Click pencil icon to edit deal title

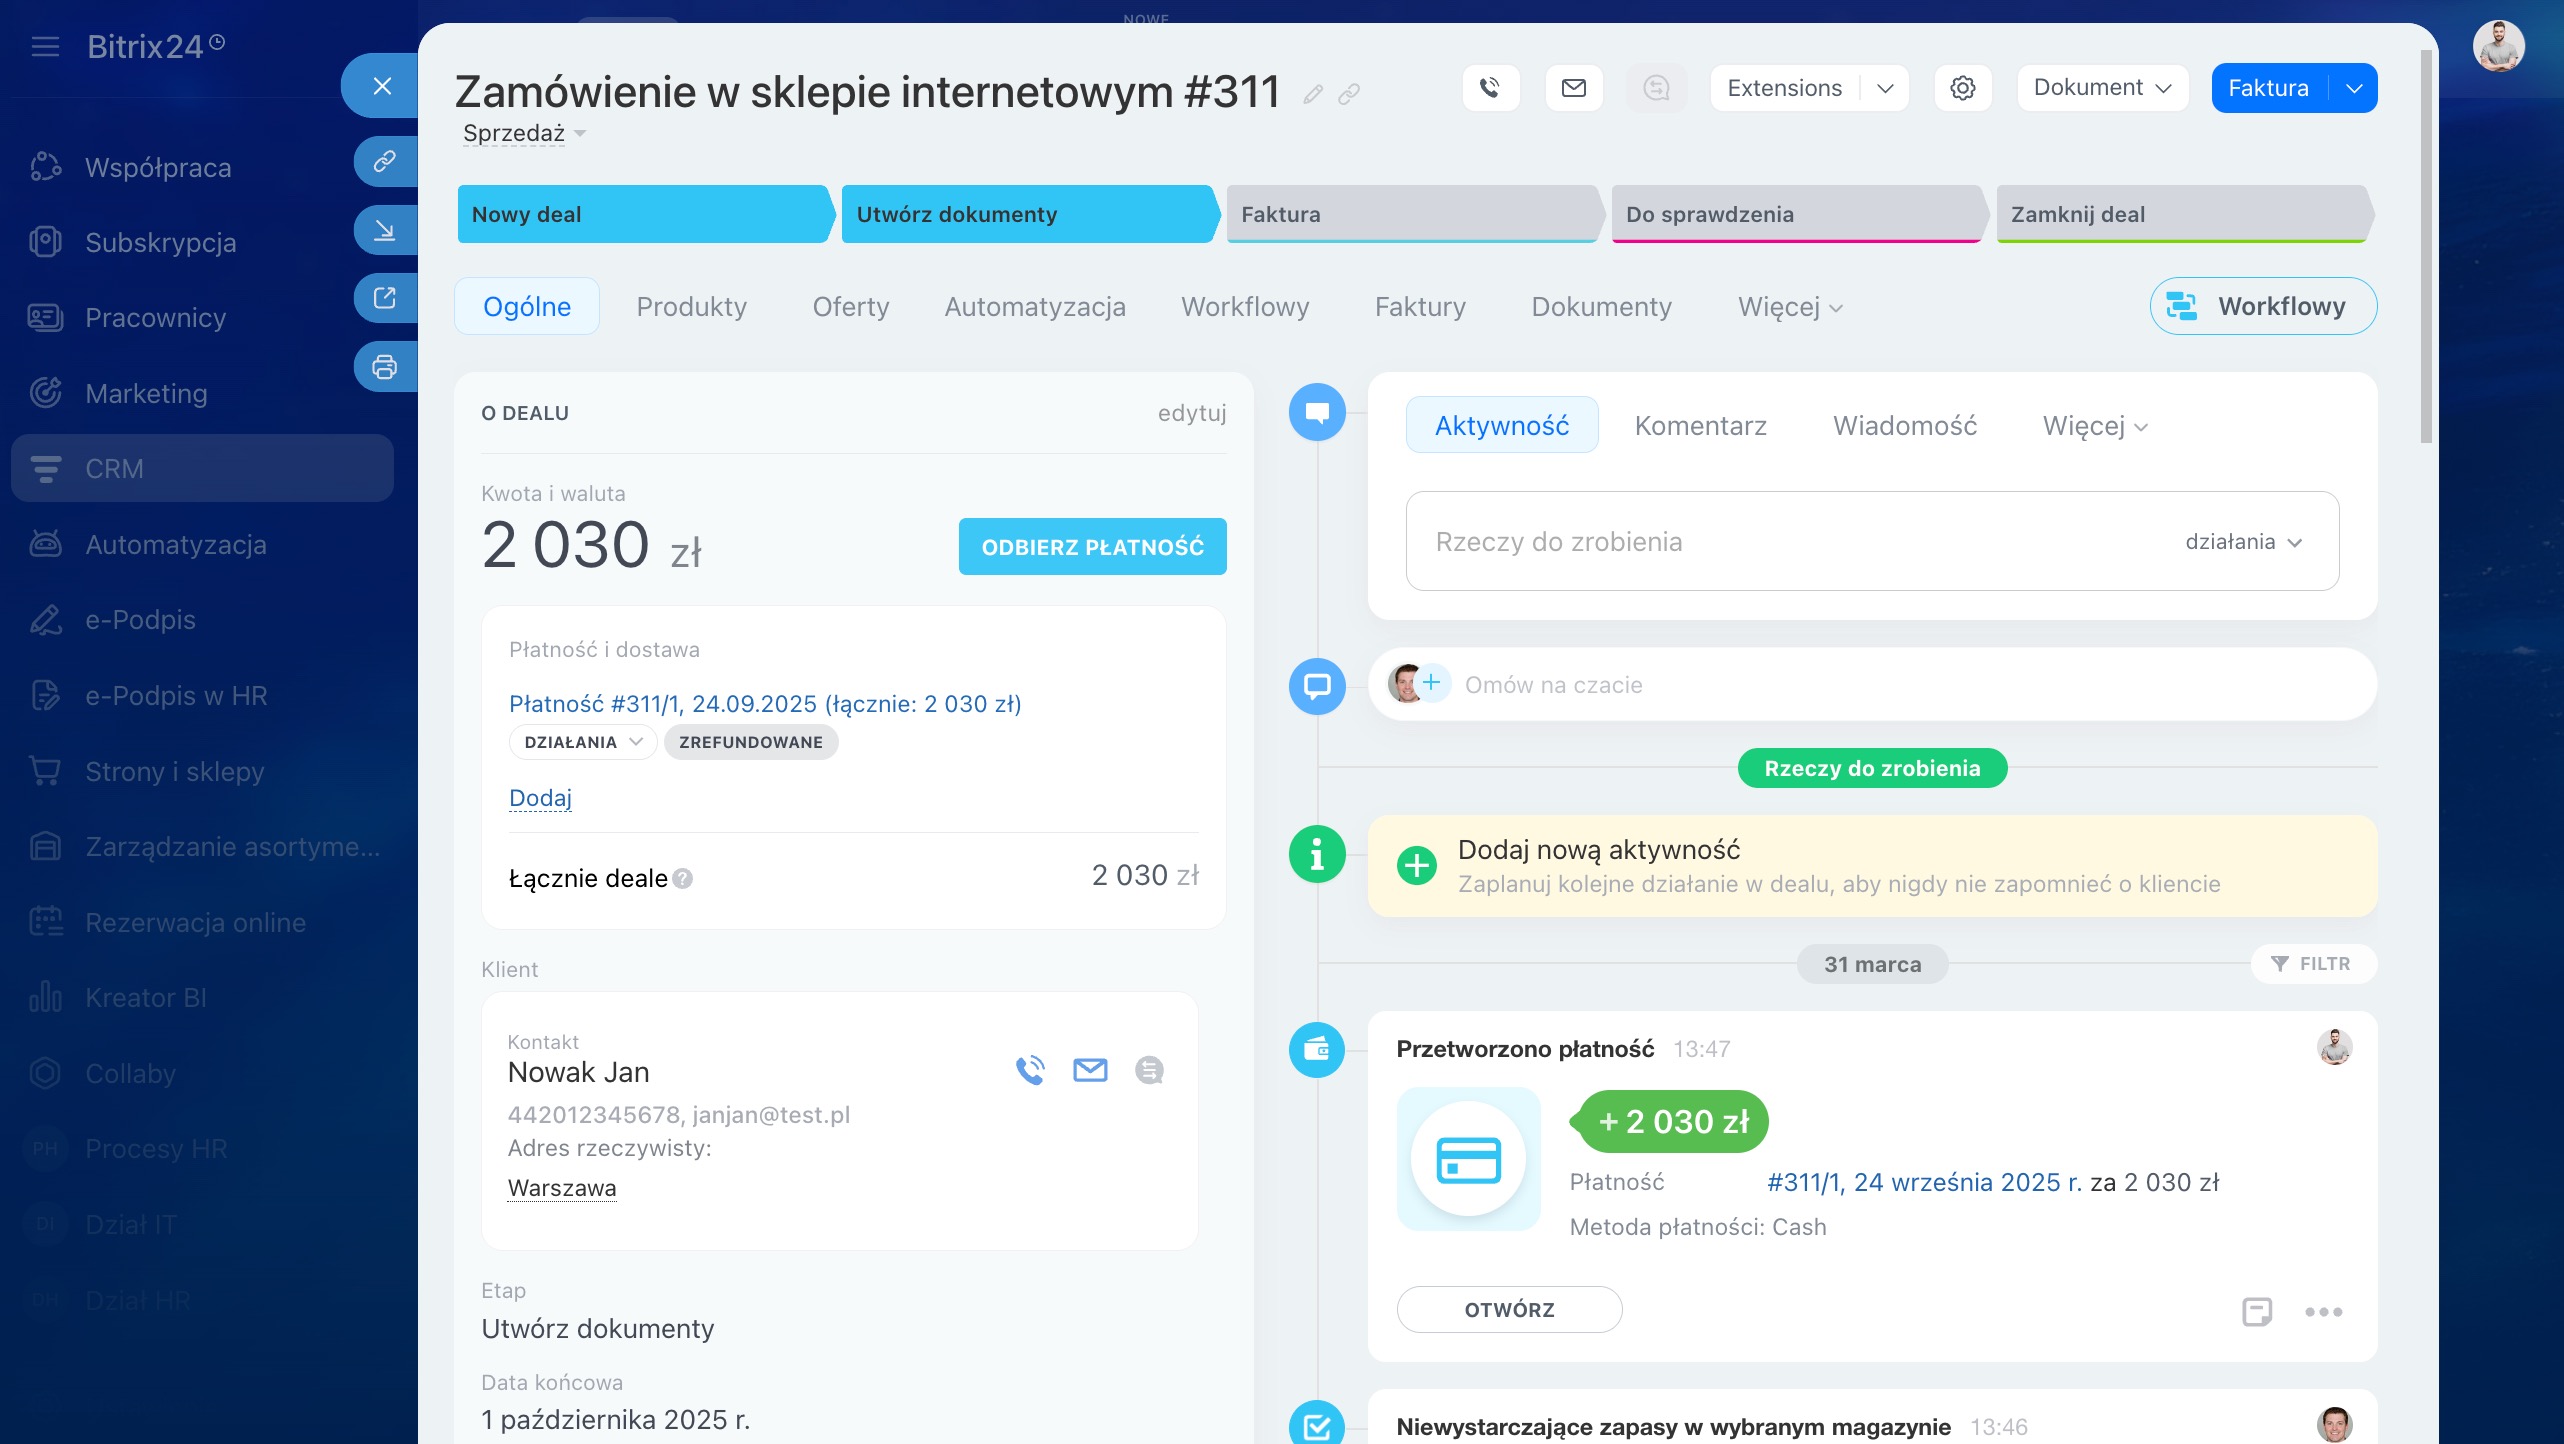(1313, 94)
